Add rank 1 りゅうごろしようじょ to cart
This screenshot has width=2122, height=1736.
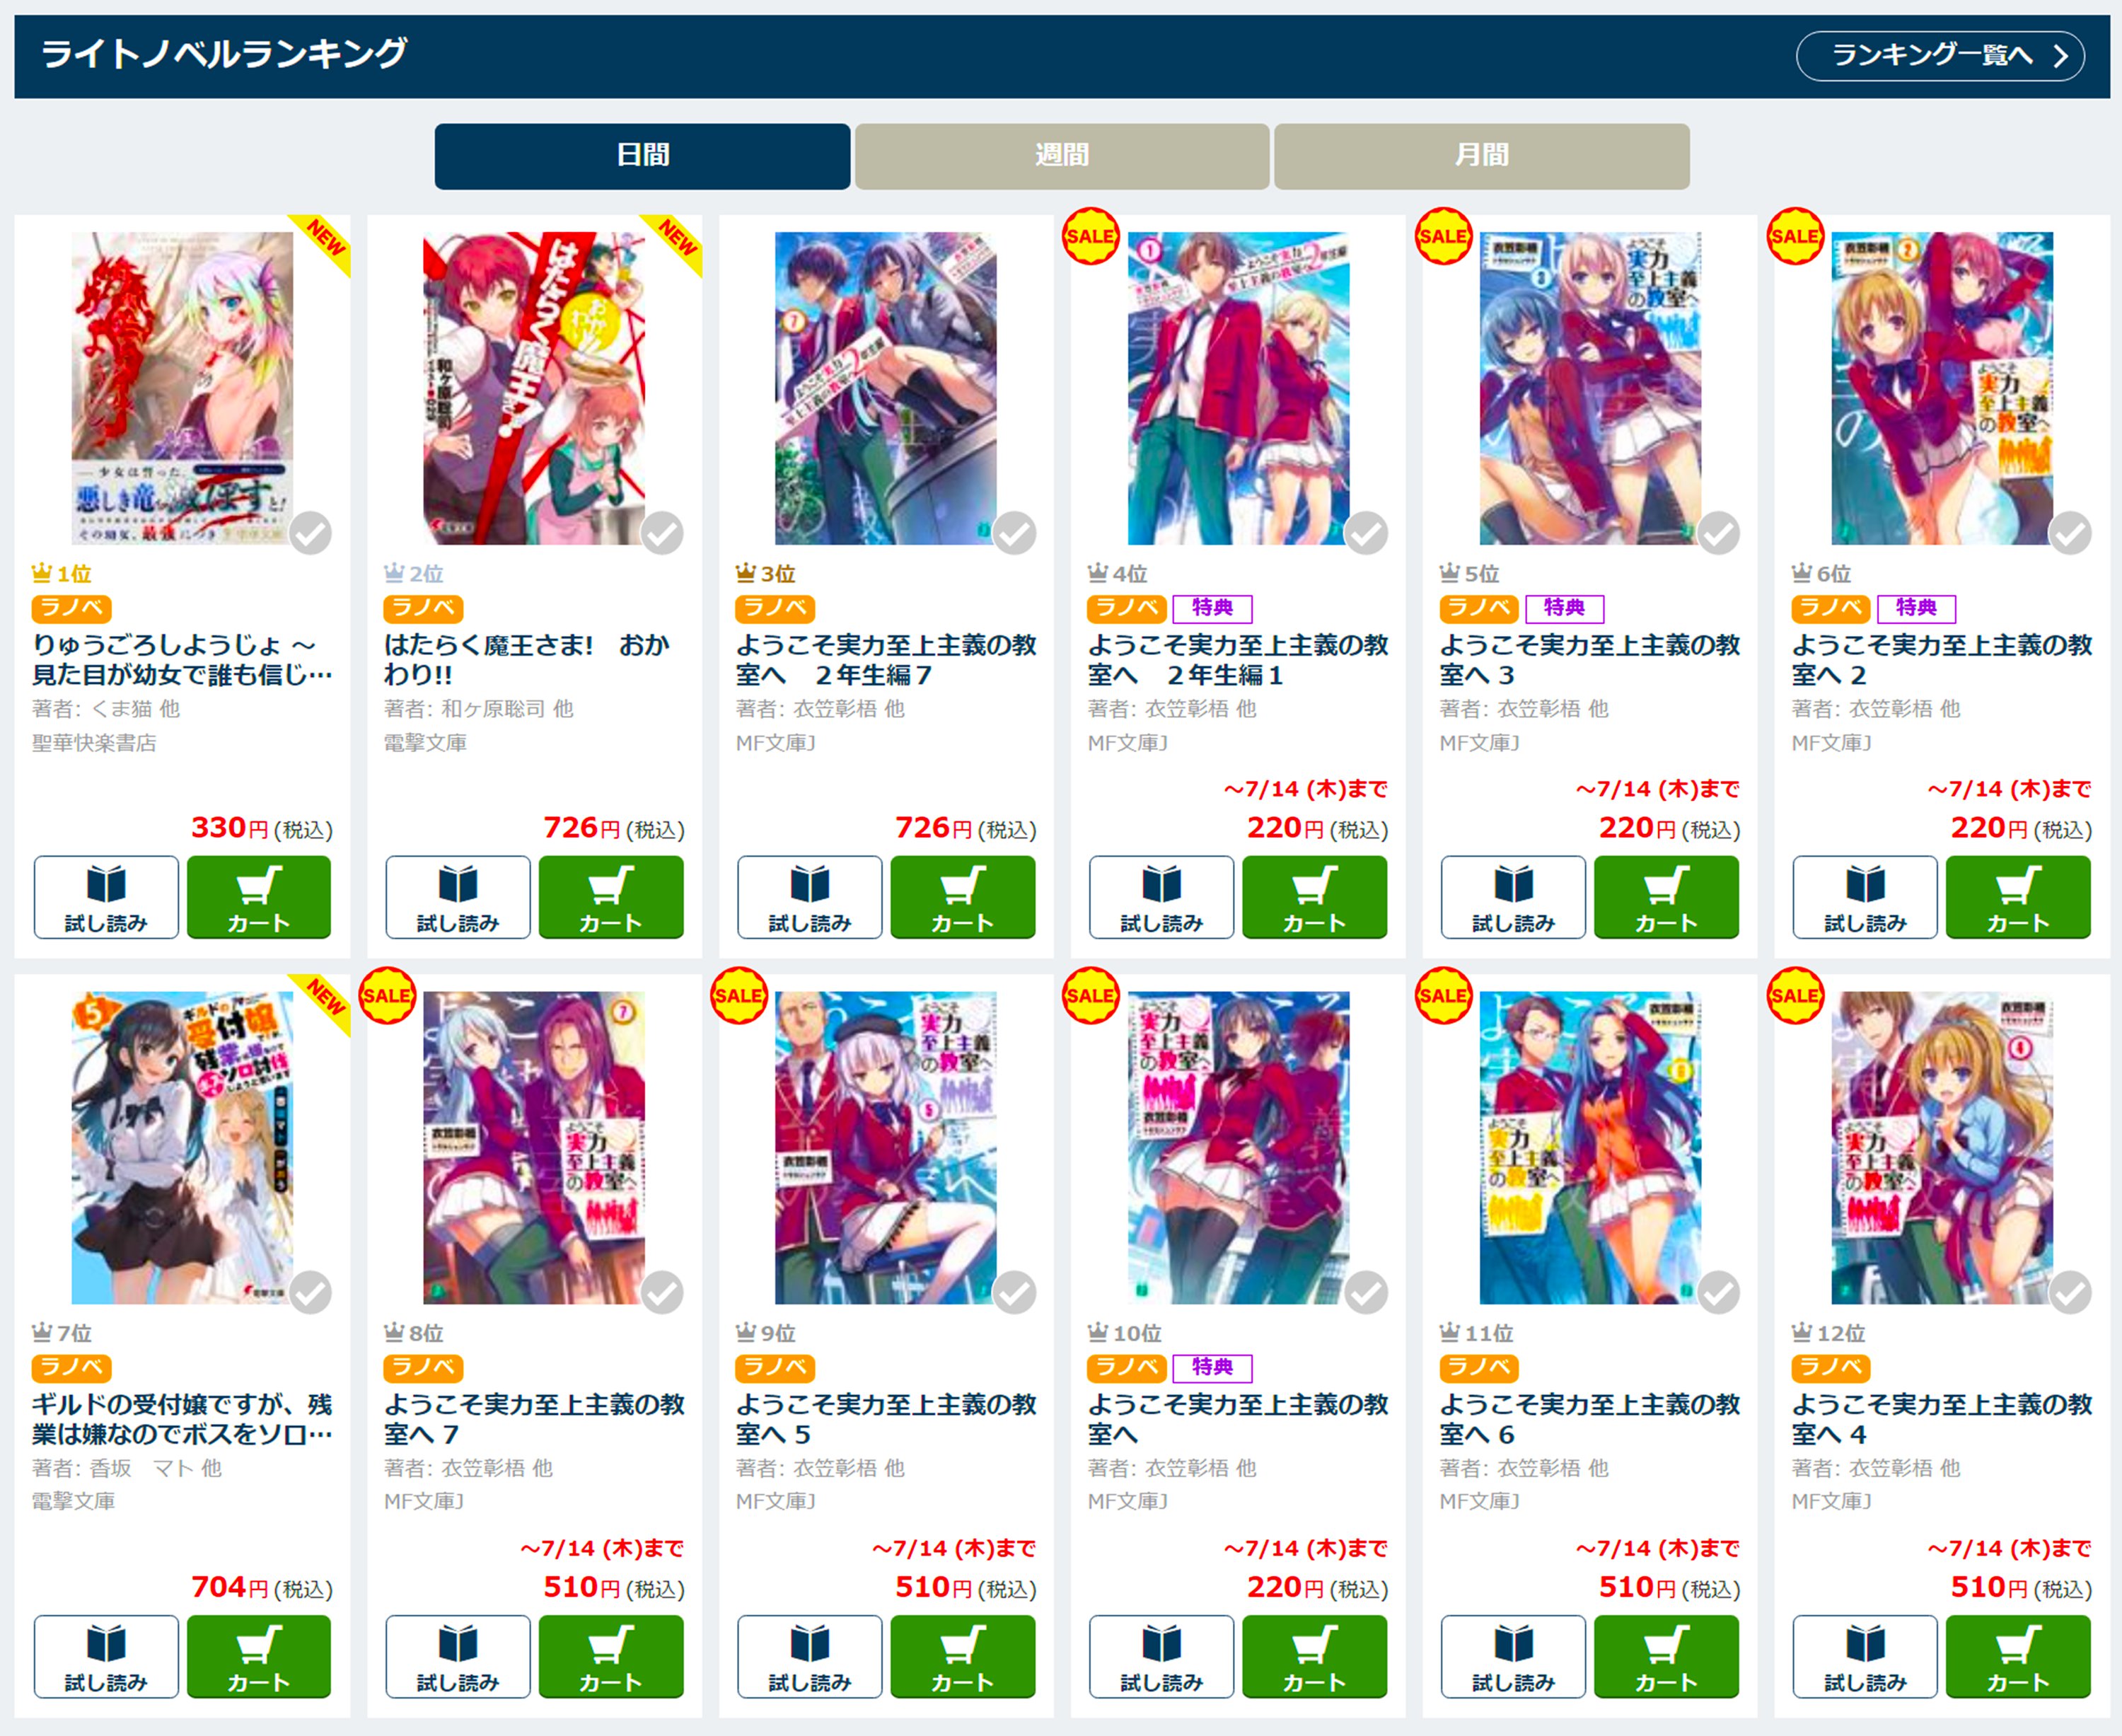pyautogui.click(x=258, y=897)
